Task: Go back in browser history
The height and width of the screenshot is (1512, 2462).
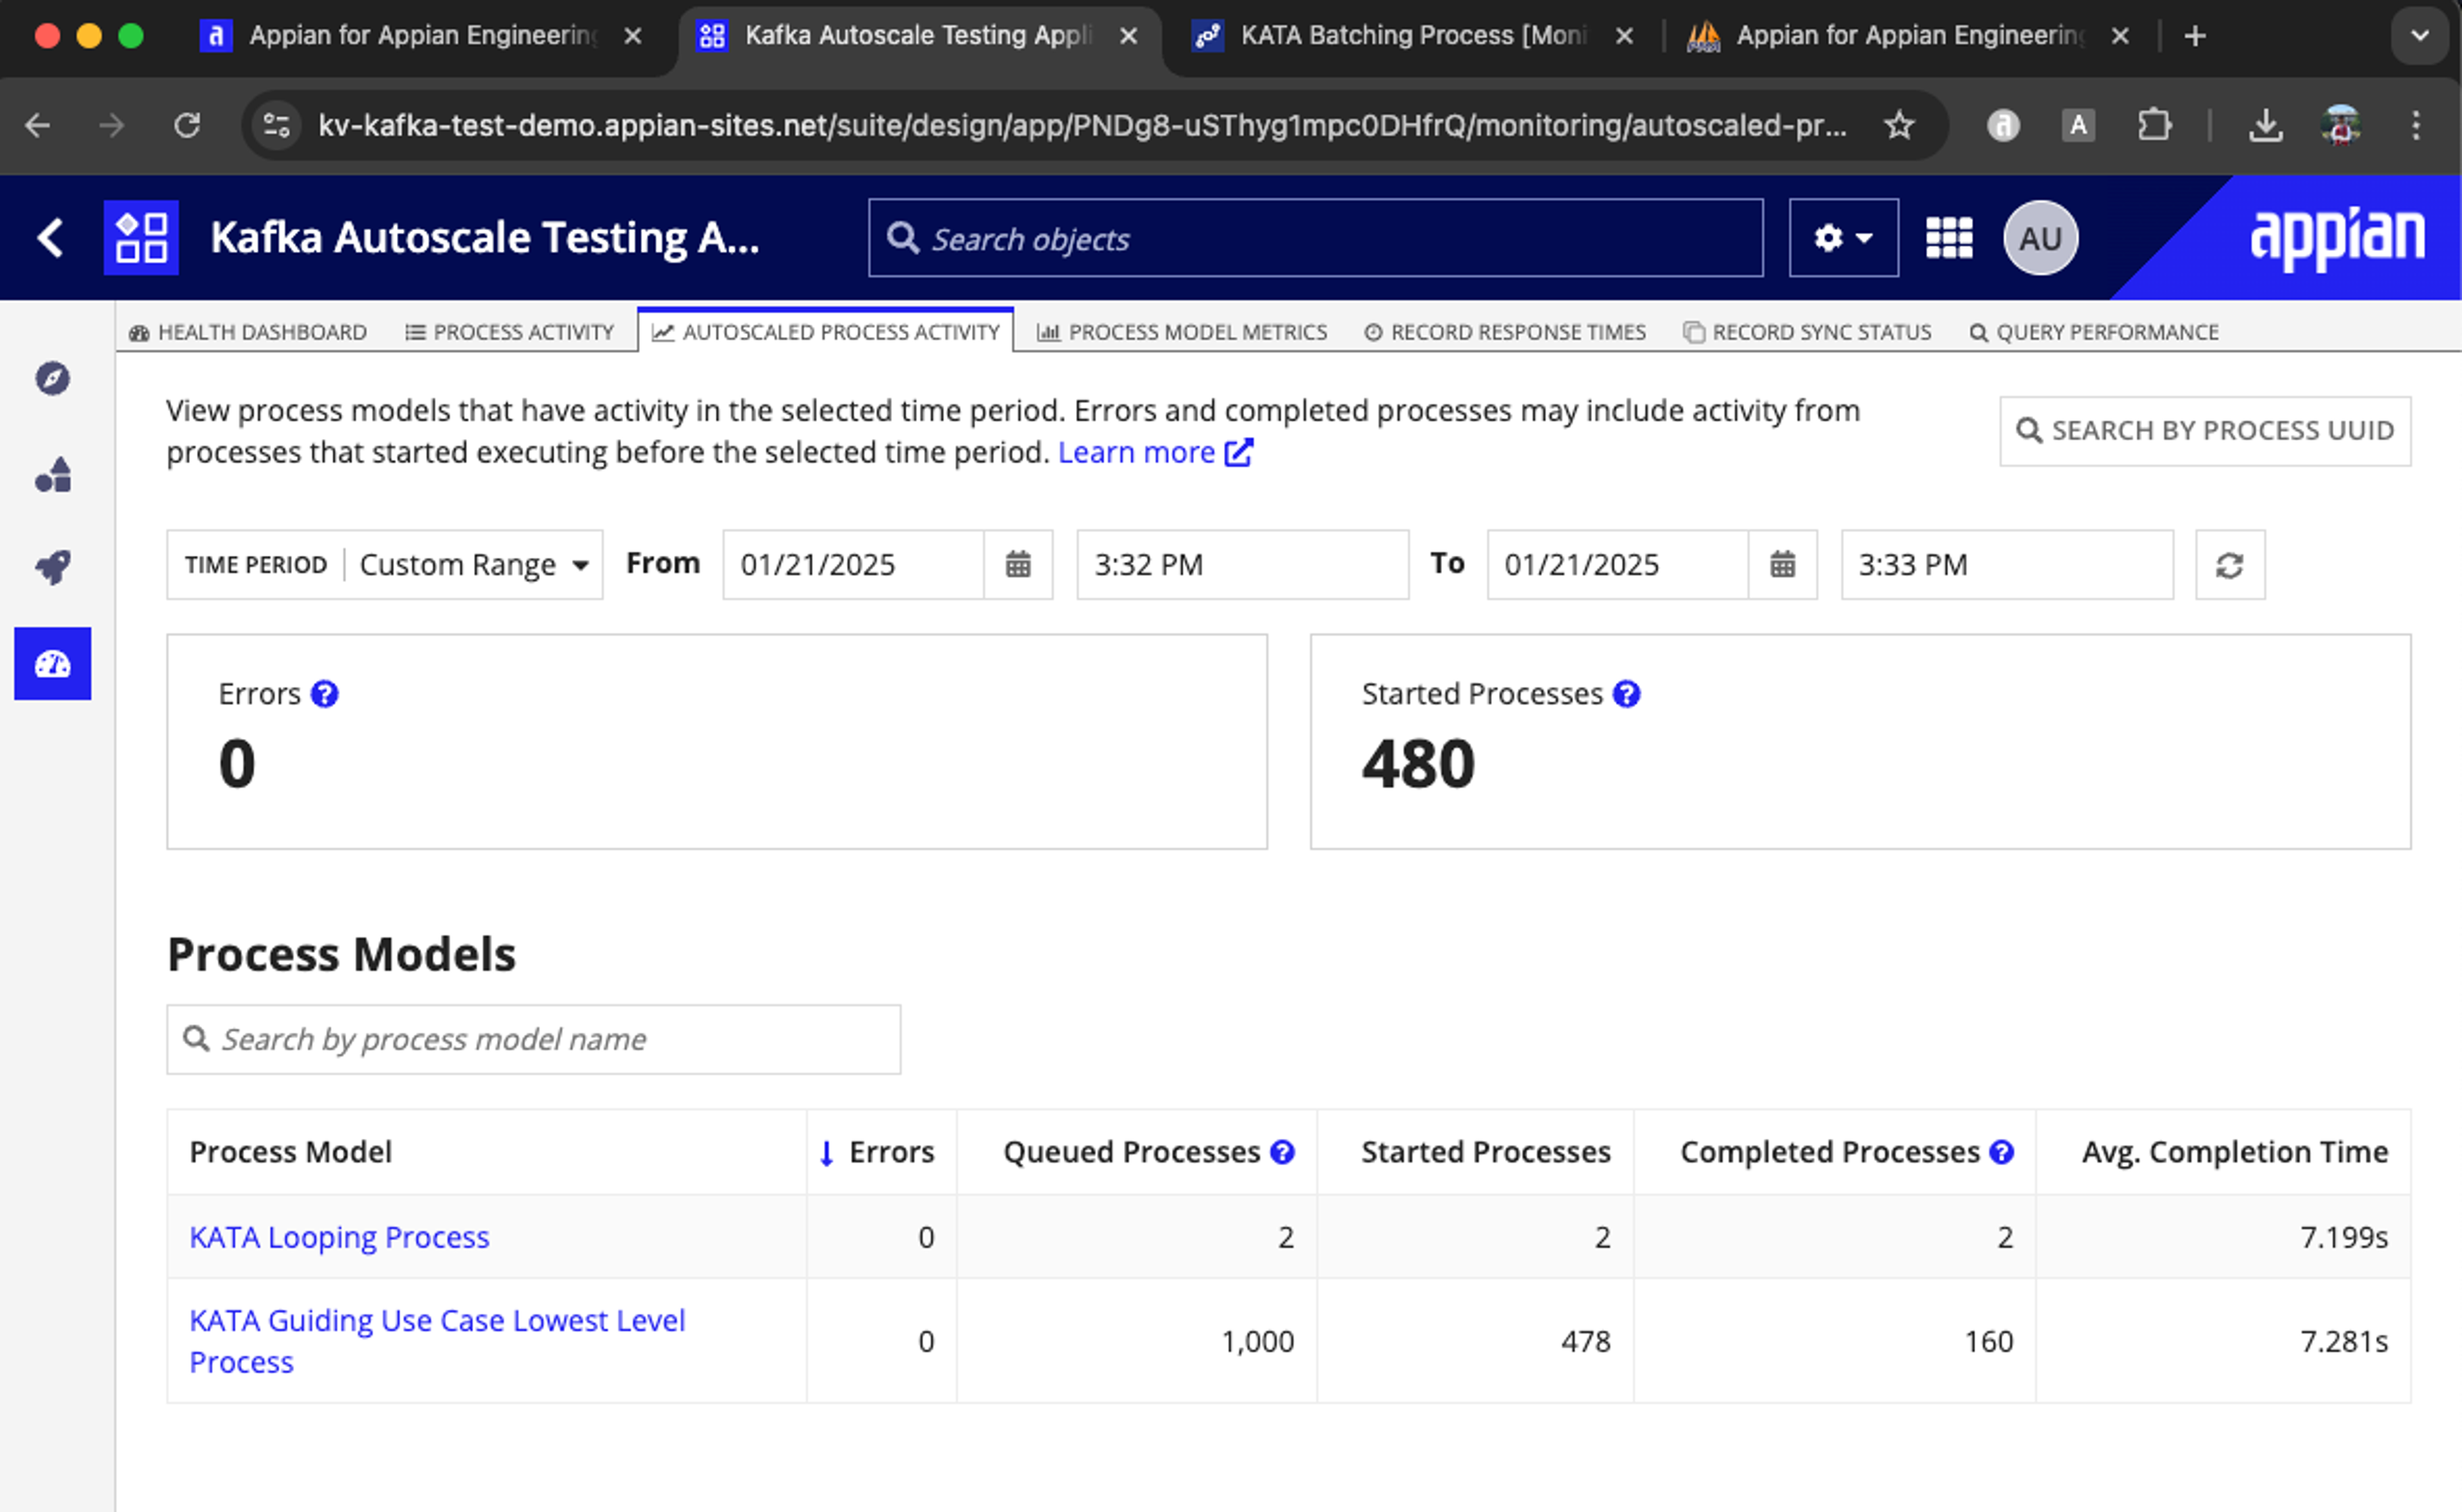Action: tap(38, 125)
